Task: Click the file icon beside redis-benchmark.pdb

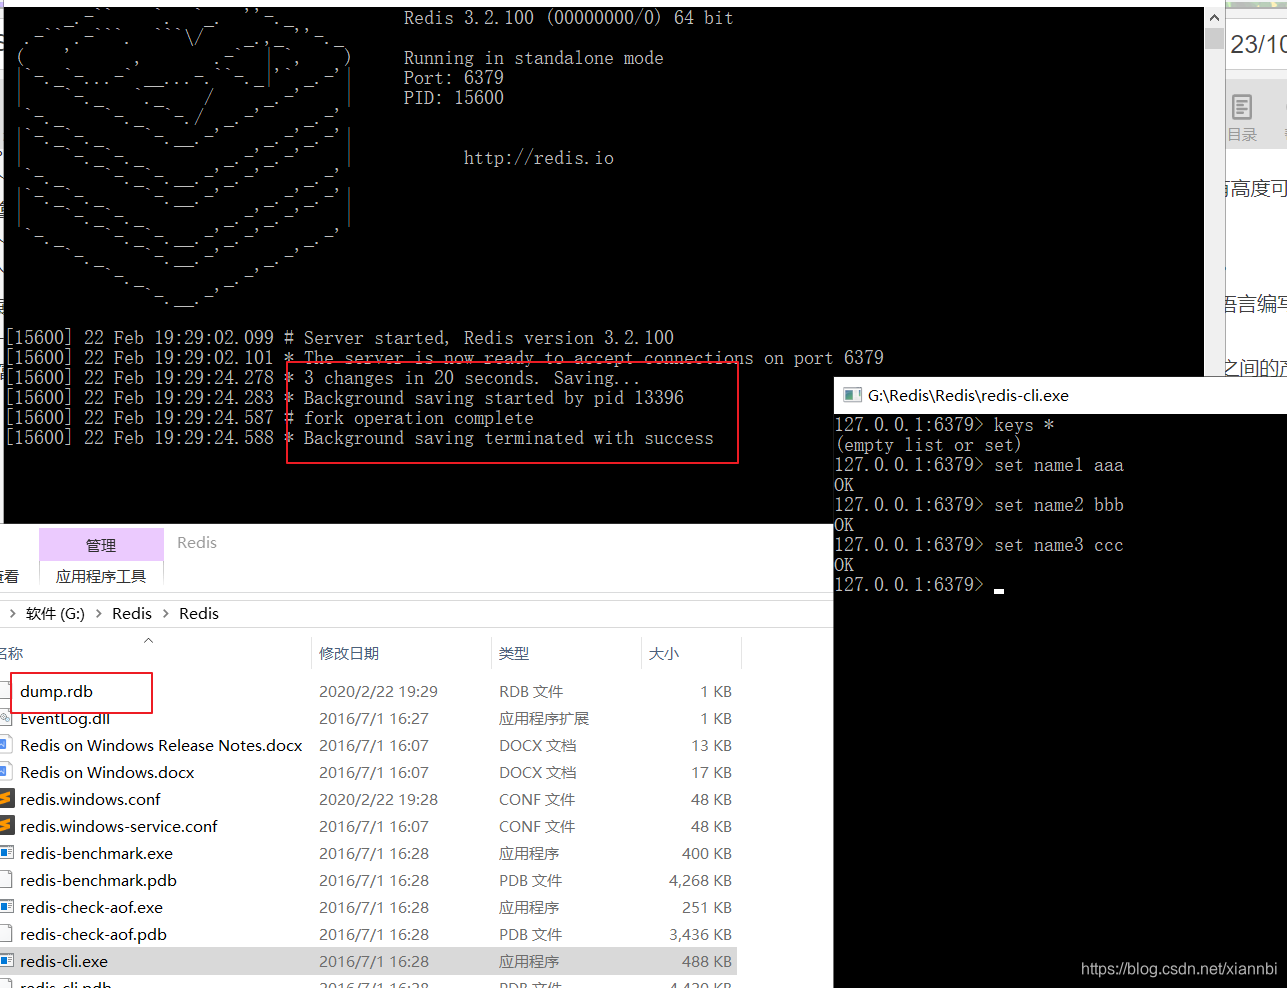Action: click(x=6, y=880)
